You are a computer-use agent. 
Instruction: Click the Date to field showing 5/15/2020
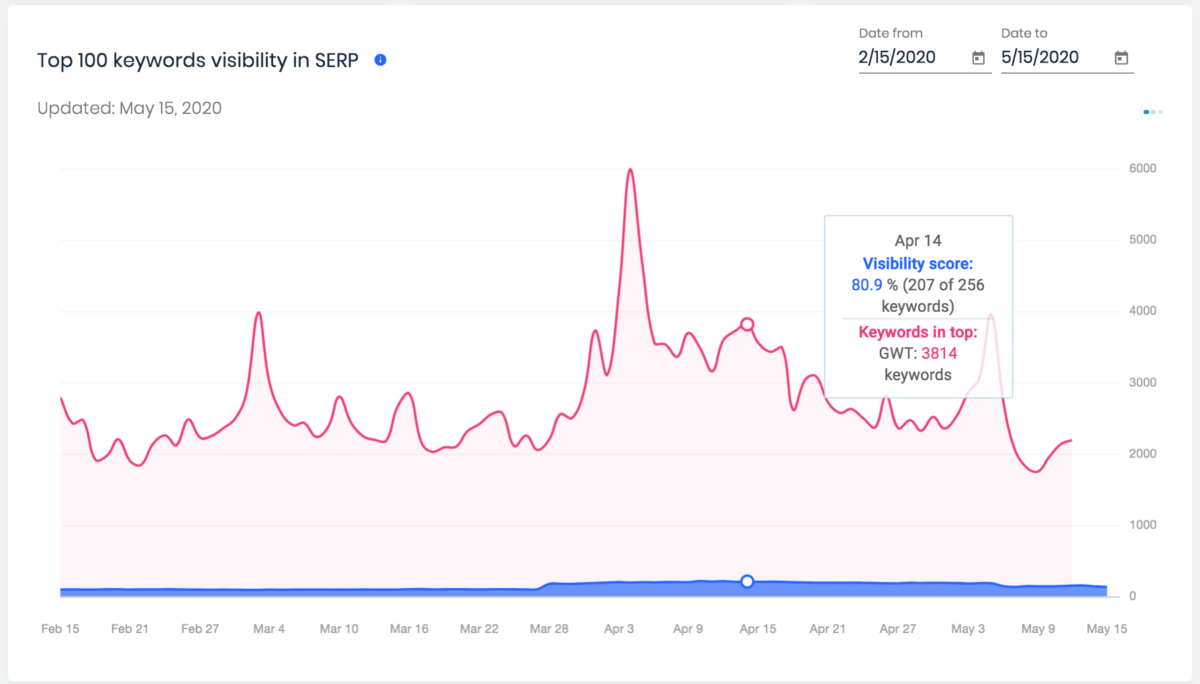1048,58
